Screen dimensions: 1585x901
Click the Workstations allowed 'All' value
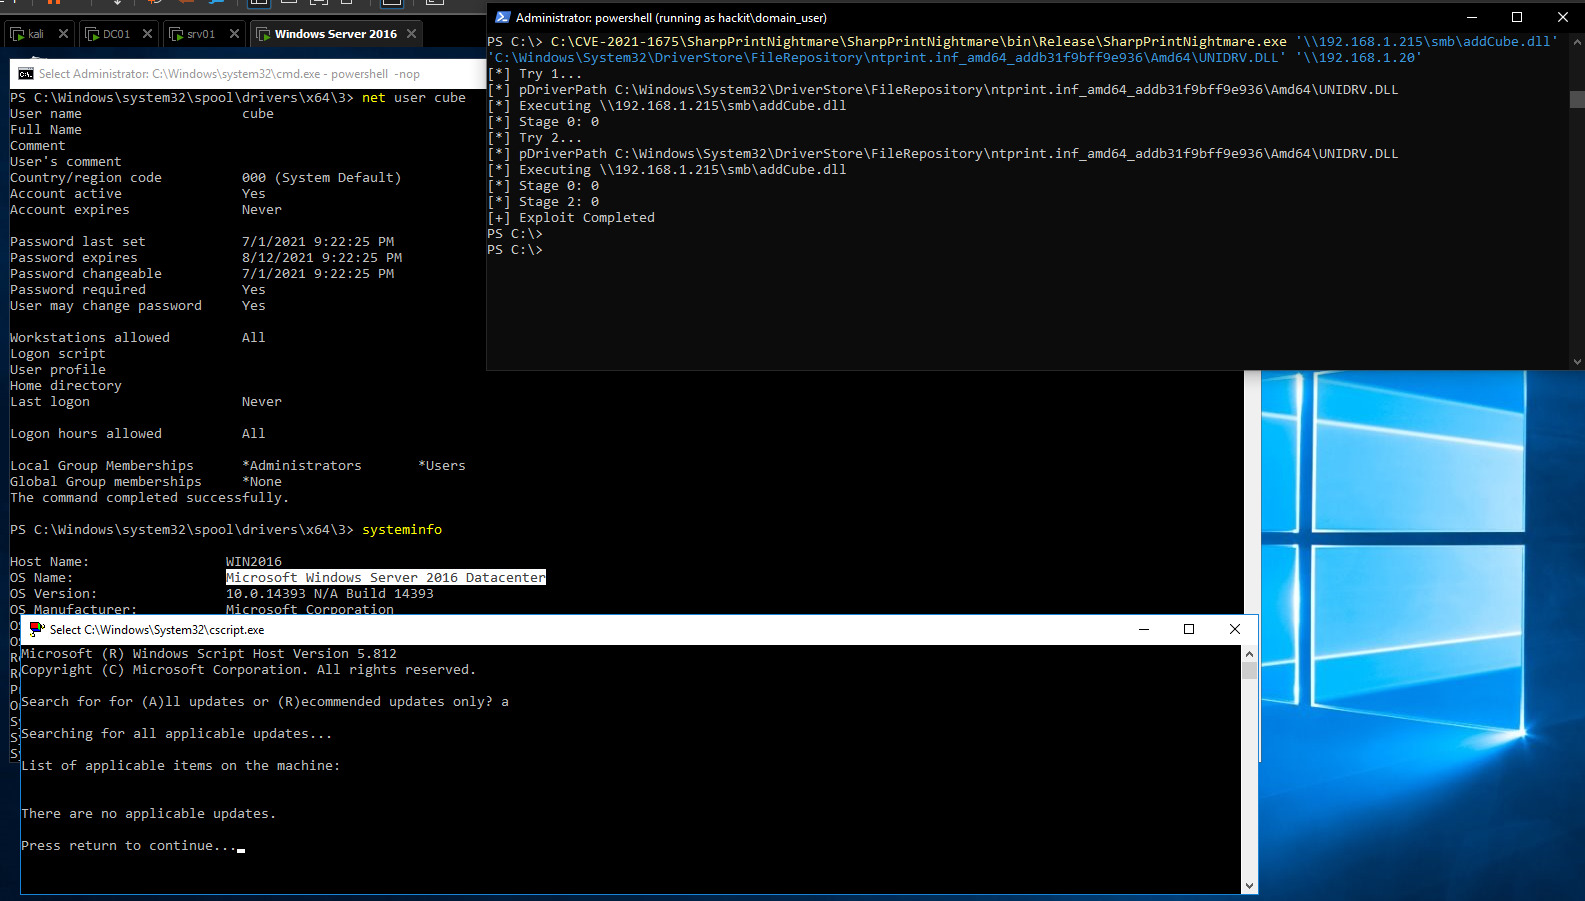(x=254, y=338)
